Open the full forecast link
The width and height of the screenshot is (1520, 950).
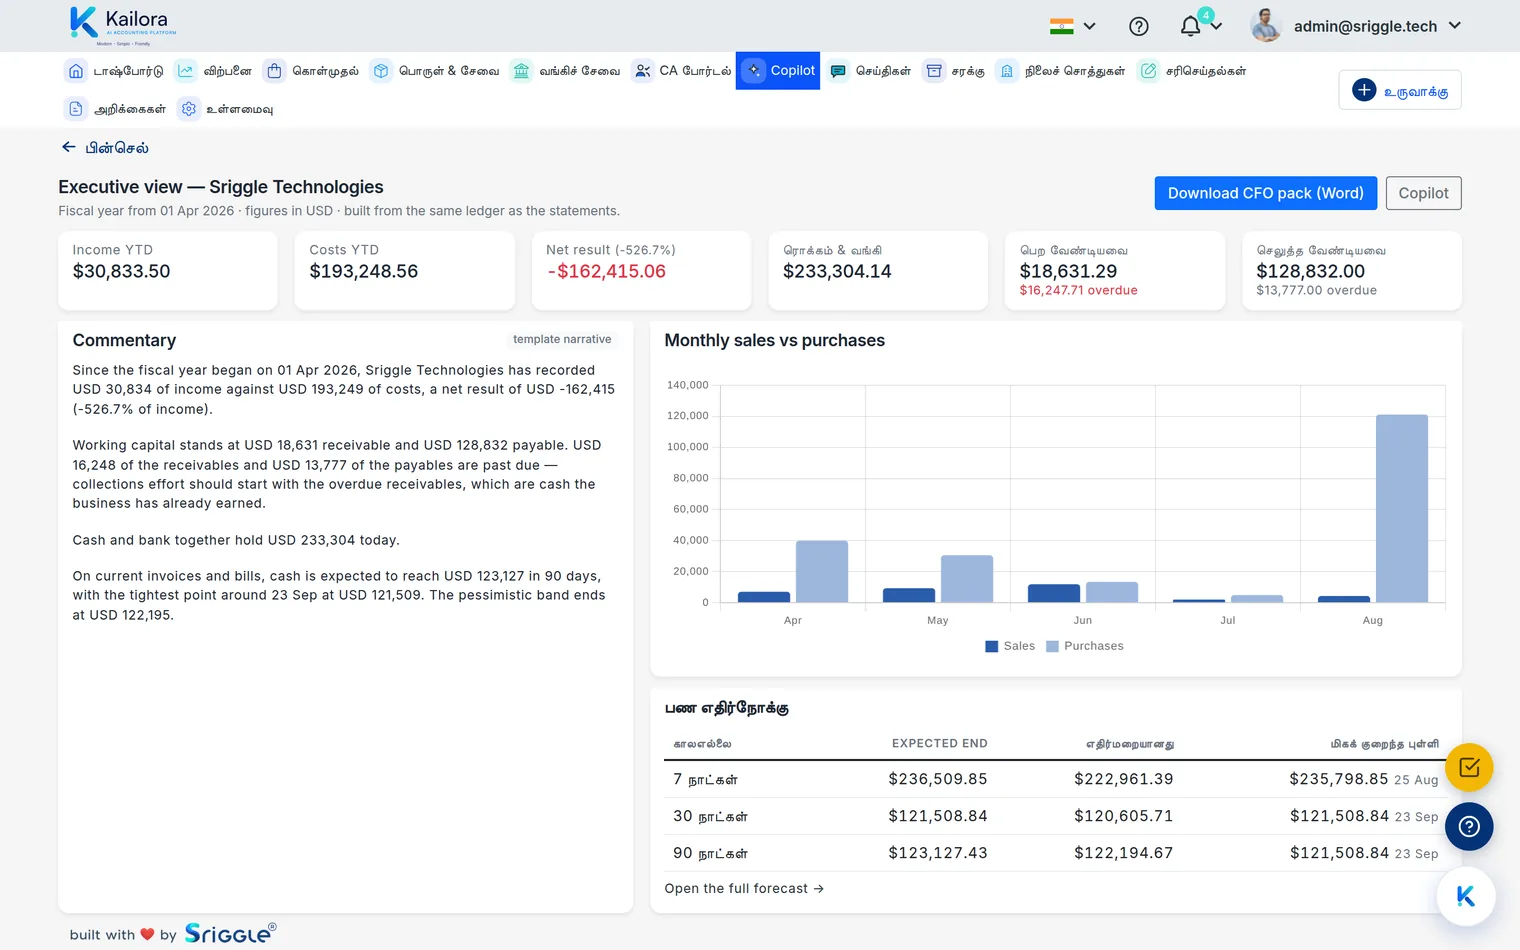(x=744, y=889)
